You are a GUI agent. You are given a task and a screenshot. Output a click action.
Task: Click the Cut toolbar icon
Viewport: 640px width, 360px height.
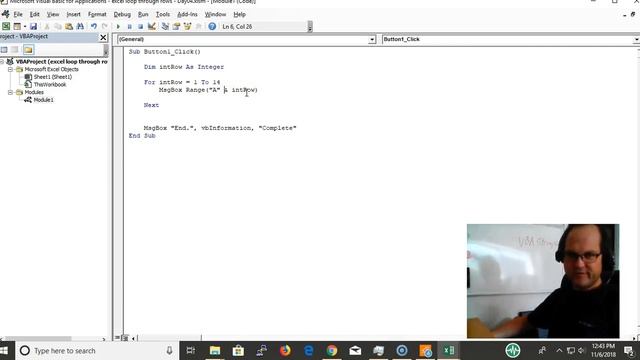pyautogui.click(x=47, y=27)
